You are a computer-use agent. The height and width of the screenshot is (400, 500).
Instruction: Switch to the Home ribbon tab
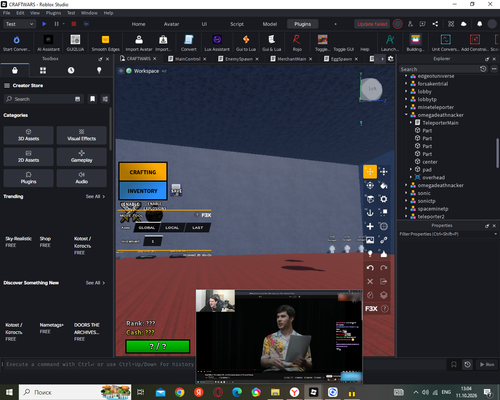point(138,24)
